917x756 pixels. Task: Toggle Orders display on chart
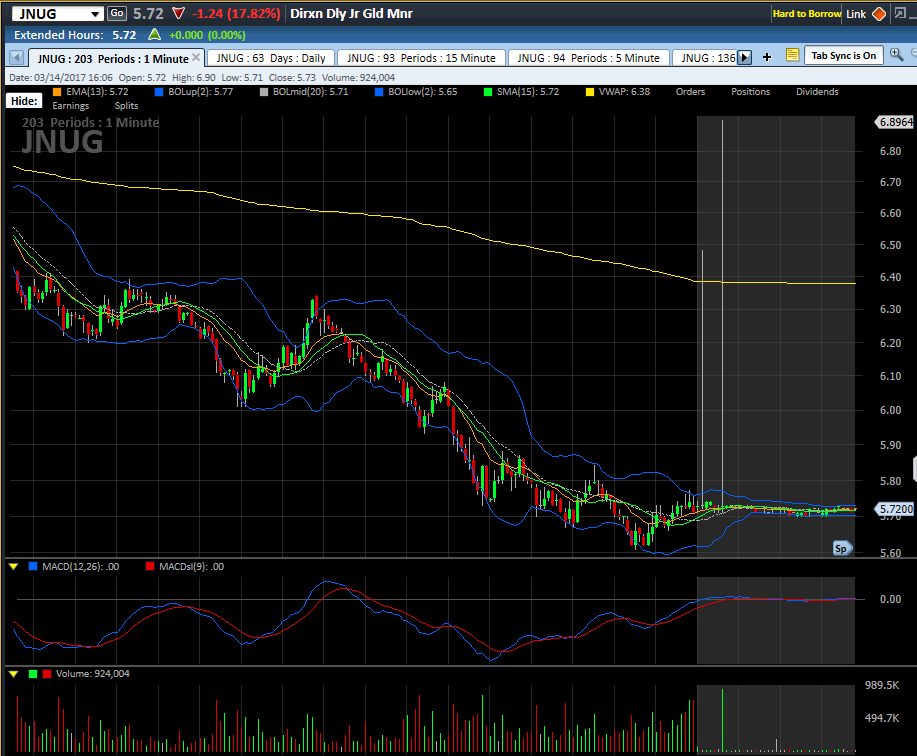[x=690, y=92]
